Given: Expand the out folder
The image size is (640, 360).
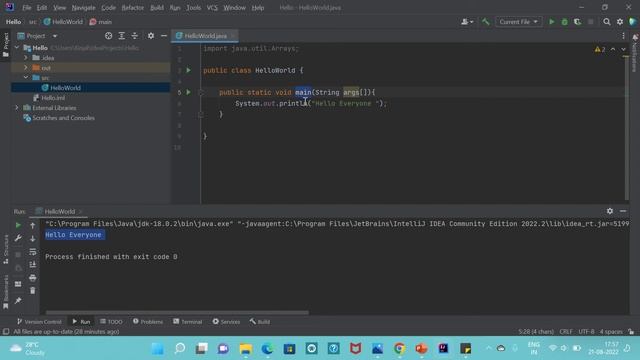Looking at the screenshot, I should pos(26,68).
